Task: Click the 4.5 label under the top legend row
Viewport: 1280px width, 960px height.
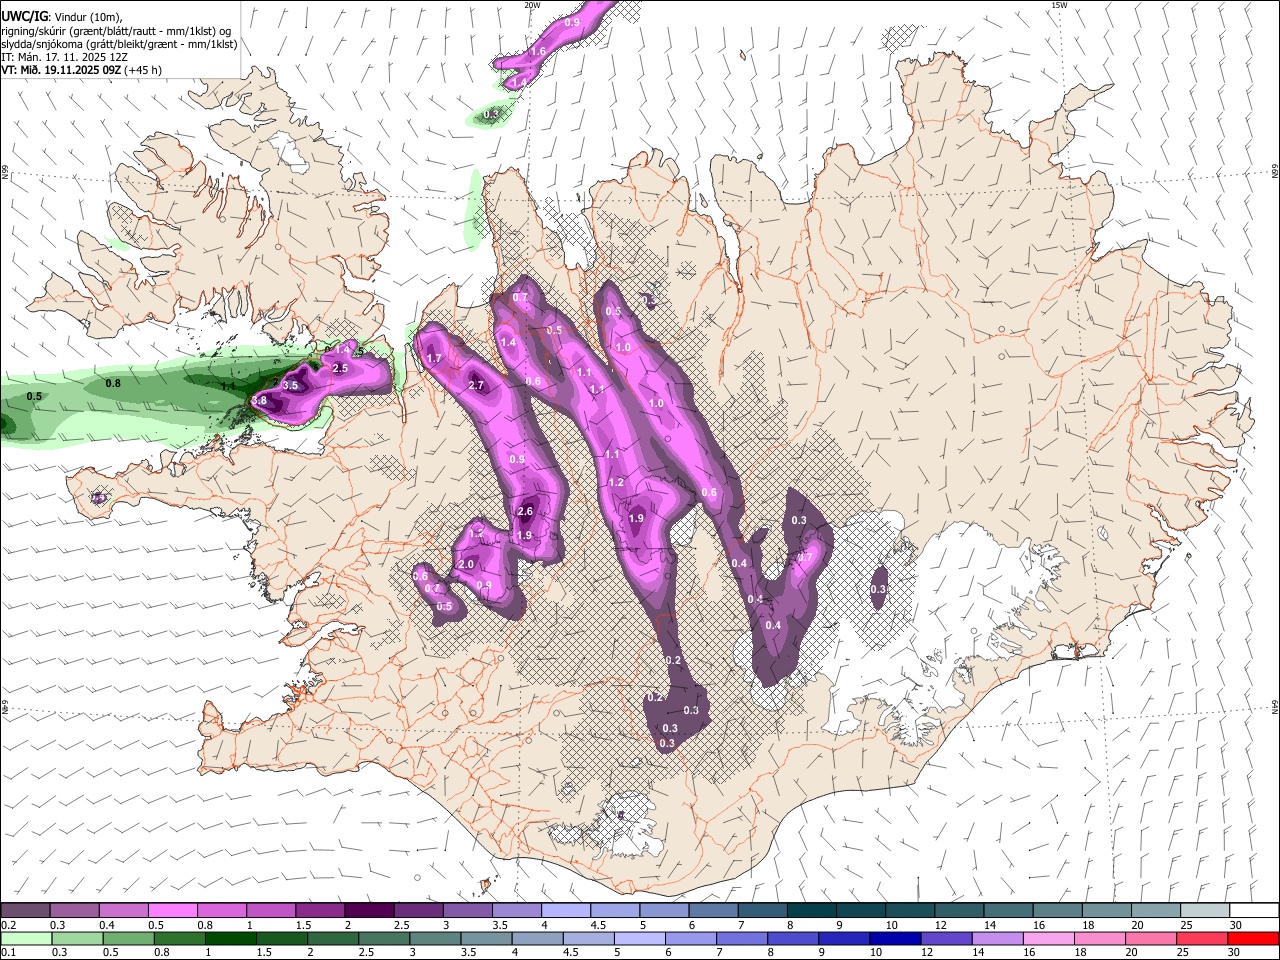Action: tap(598, 925)
